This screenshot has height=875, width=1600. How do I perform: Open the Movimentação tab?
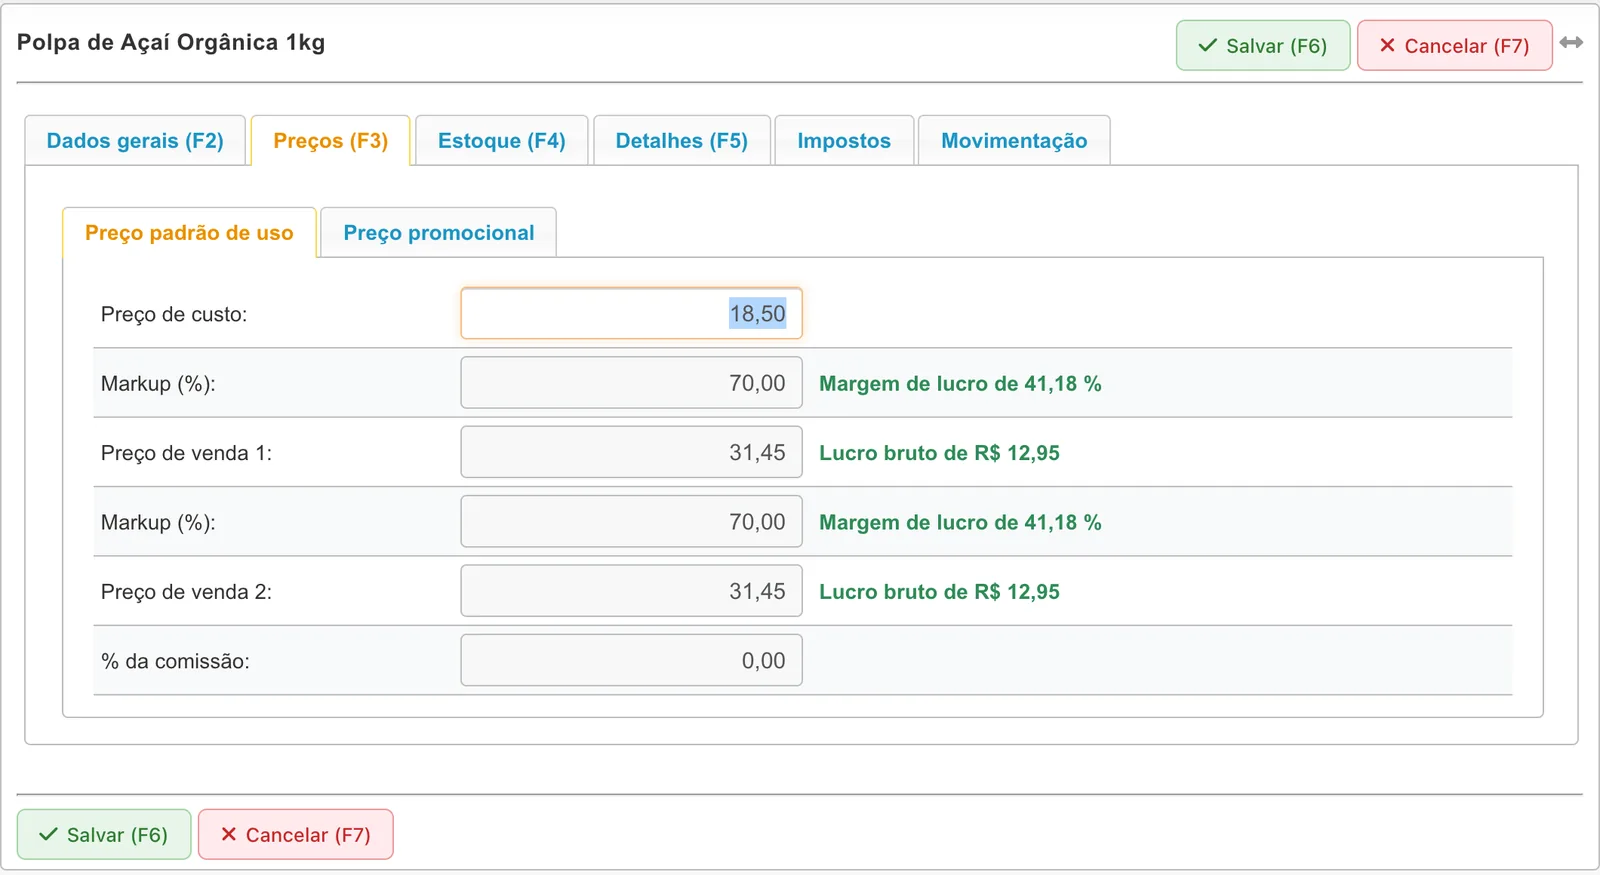[1014, 141]
